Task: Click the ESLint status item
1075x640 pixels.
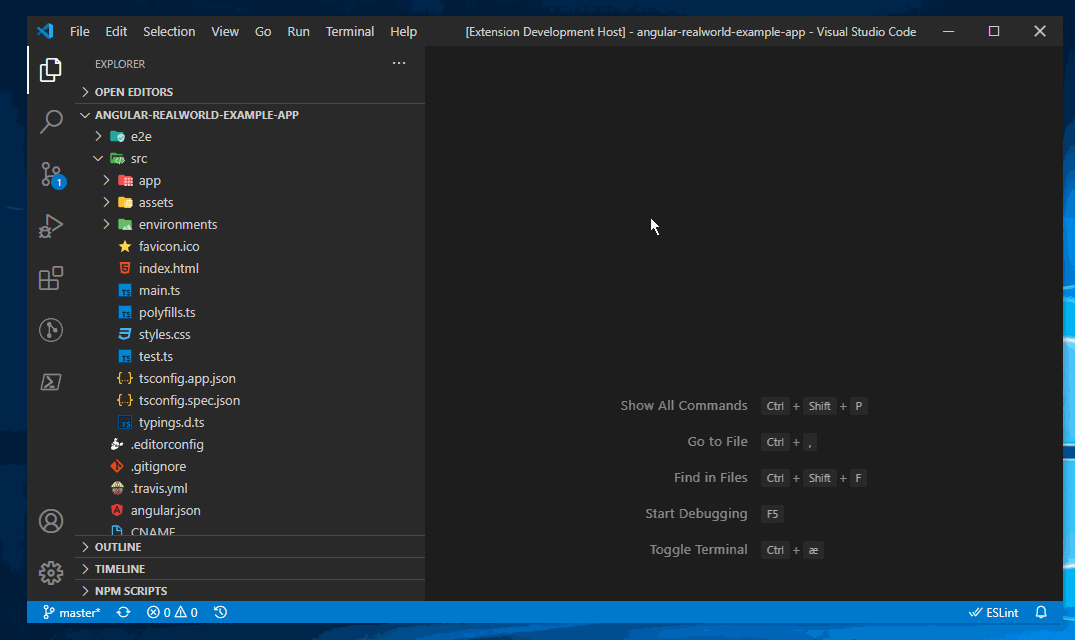Action: coord(993,613)
